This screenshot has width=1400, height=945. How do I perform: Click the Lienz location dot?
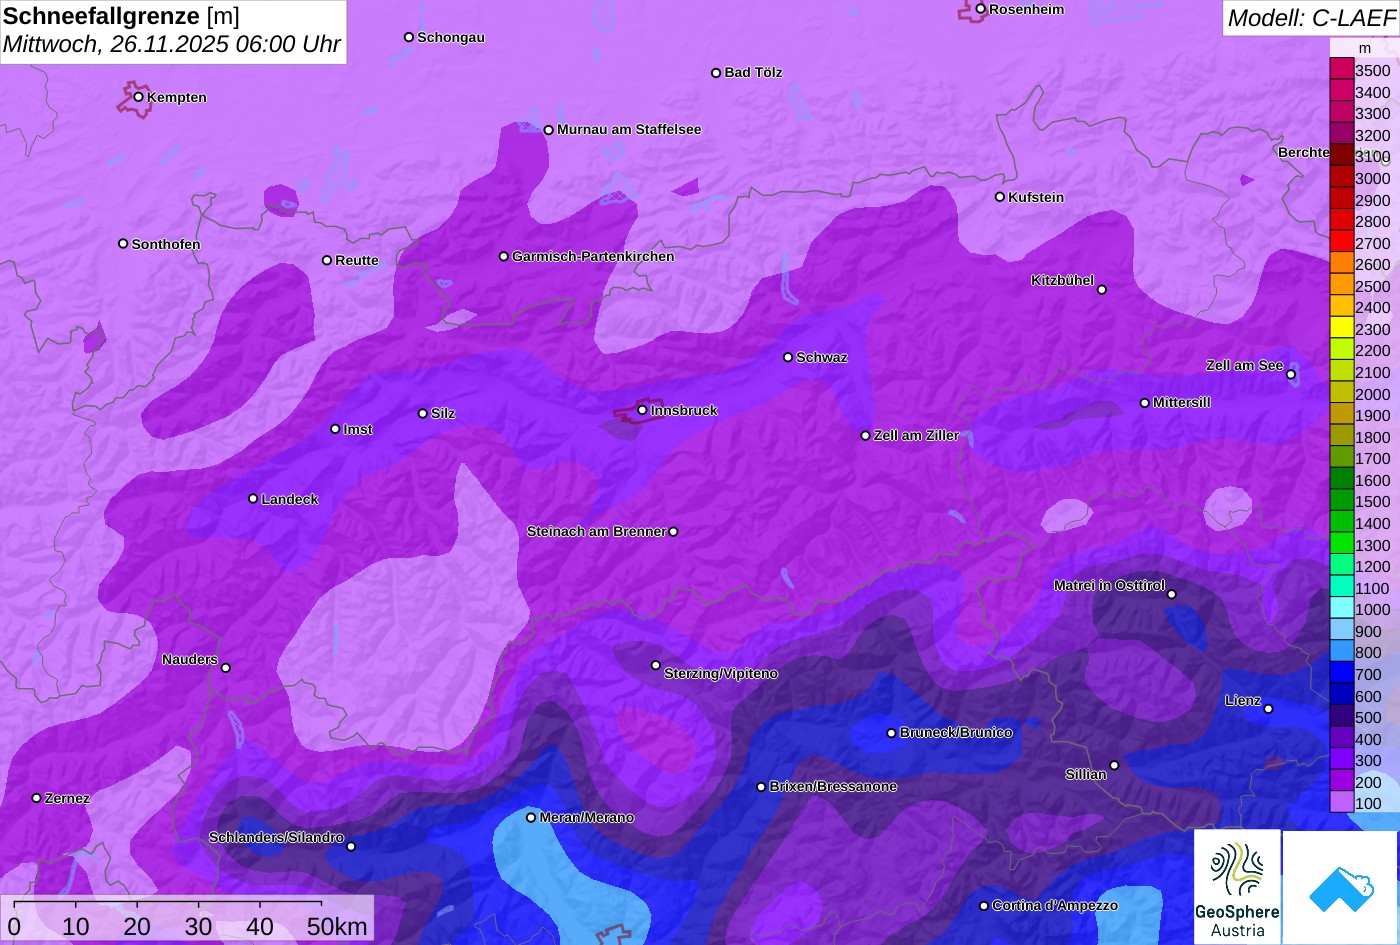[1268, 709]
